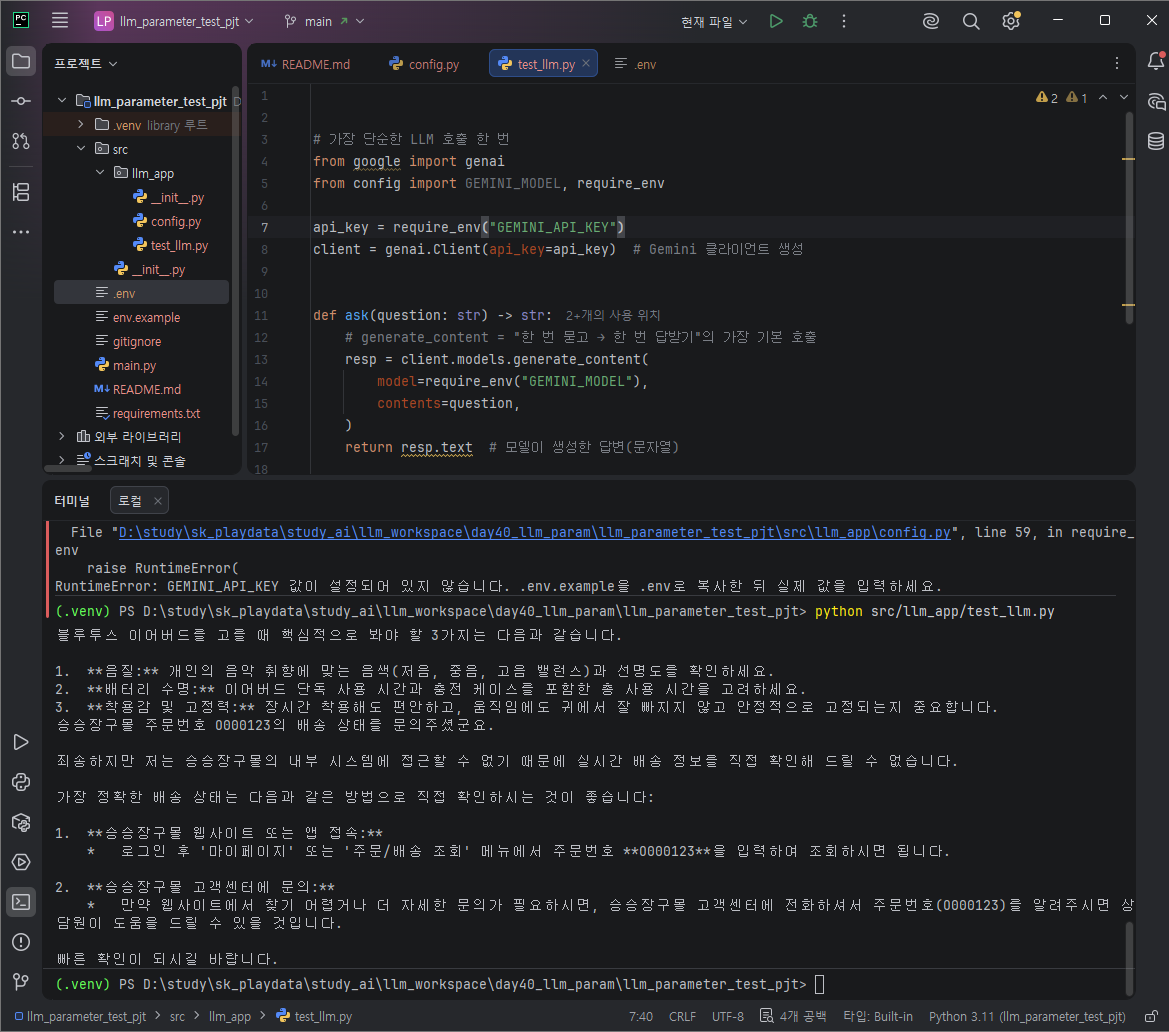This screenshot has height=1032, width=1169.
Task: Open the main hamburger menu
Action: point(60,21)
